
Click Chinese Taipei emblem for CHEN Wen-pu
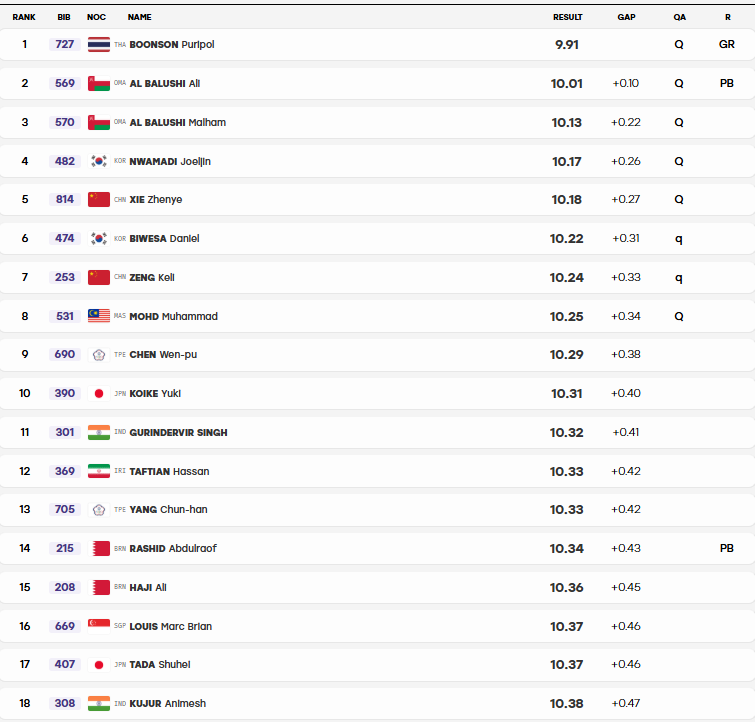pyautogui.click(x=99, y=355)
